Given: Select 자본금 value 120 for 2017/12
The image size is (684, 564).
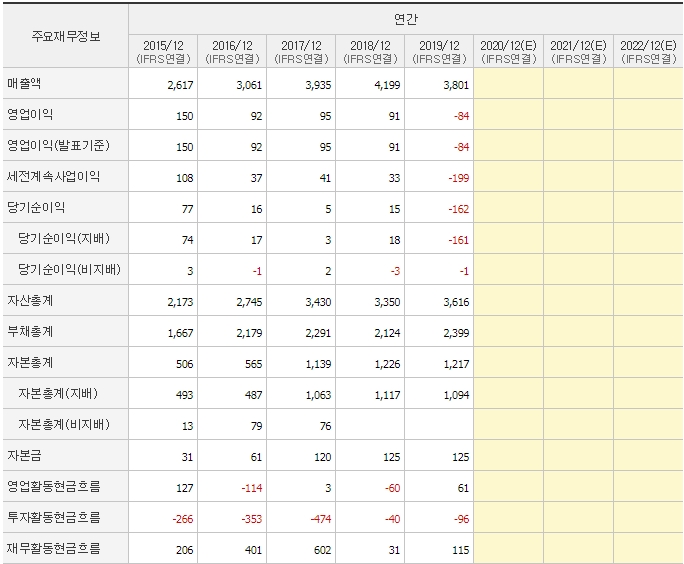Looking at the screenshot, I should (x=322, y=457).
